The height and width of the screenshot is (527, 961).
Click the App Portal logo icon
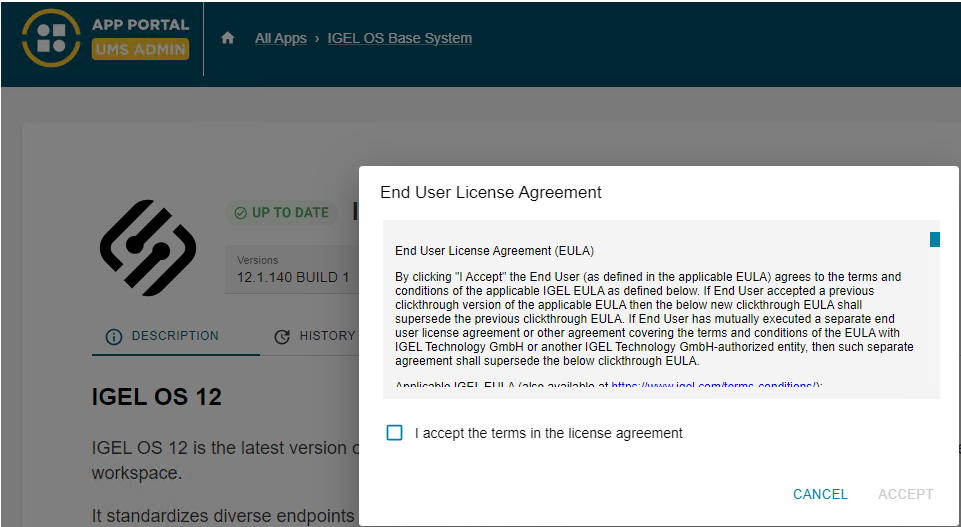pos(51,38)
